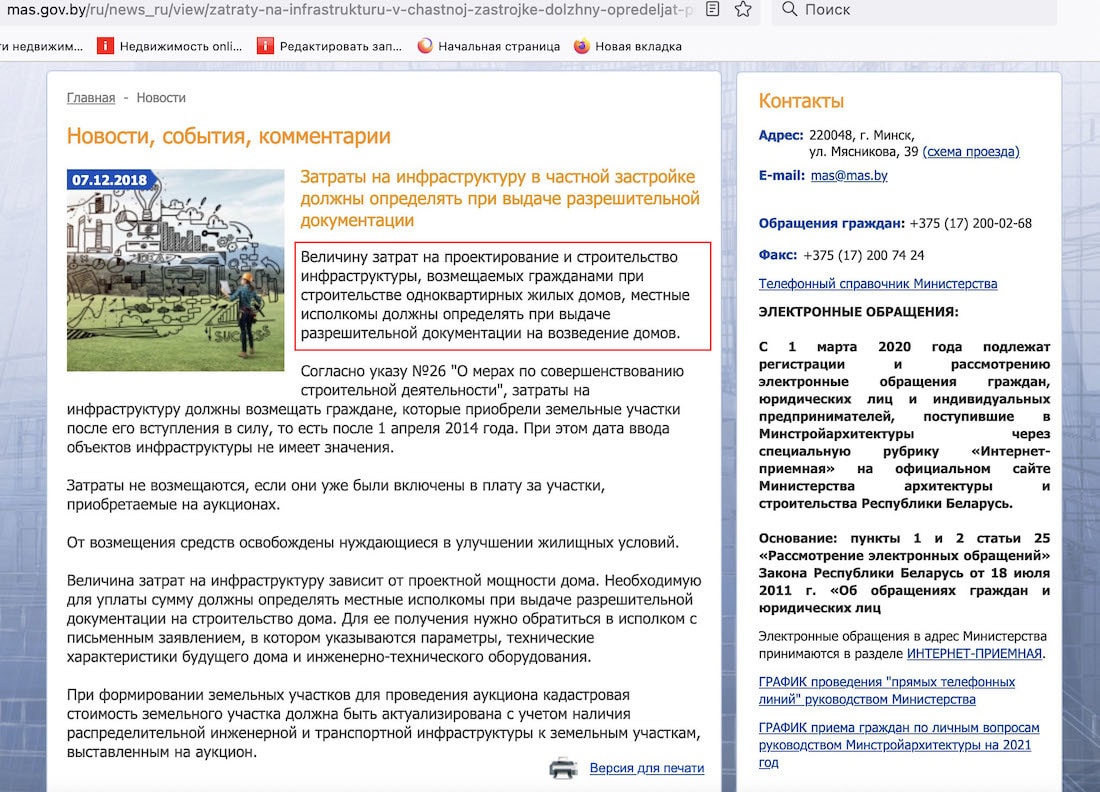Click the search magnifier icon
Screen dimensions: 1100x792
click(789, 9)
